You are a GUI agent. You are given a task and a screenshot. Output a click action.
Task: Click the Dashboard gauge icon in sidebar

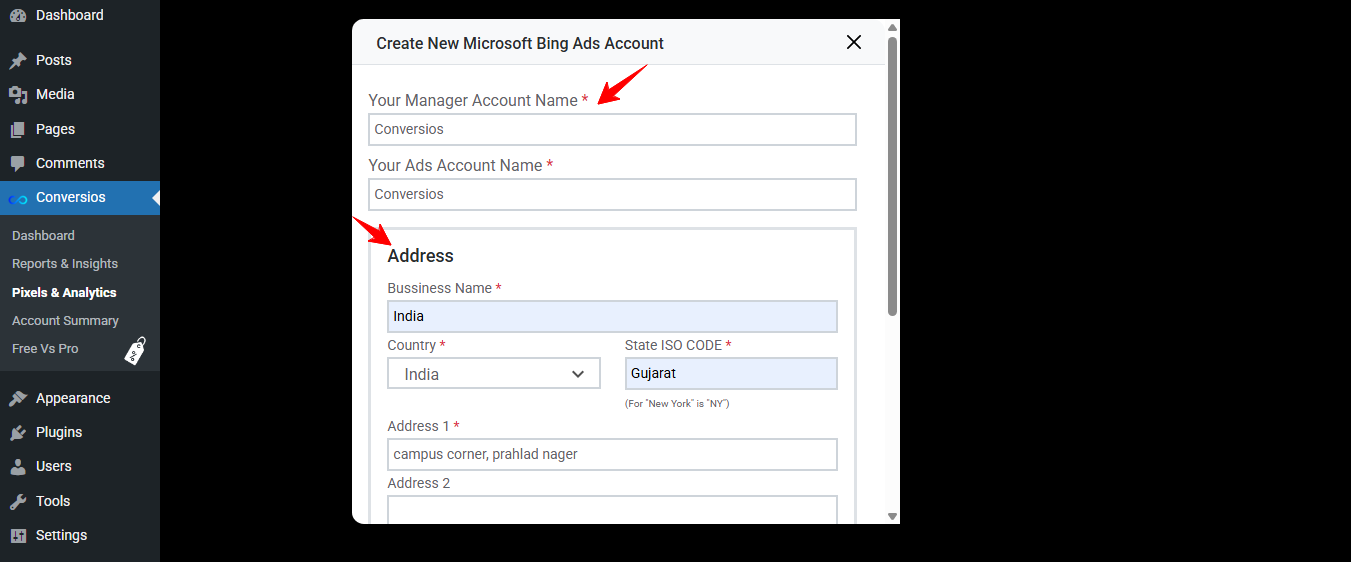tap(18, 15)
